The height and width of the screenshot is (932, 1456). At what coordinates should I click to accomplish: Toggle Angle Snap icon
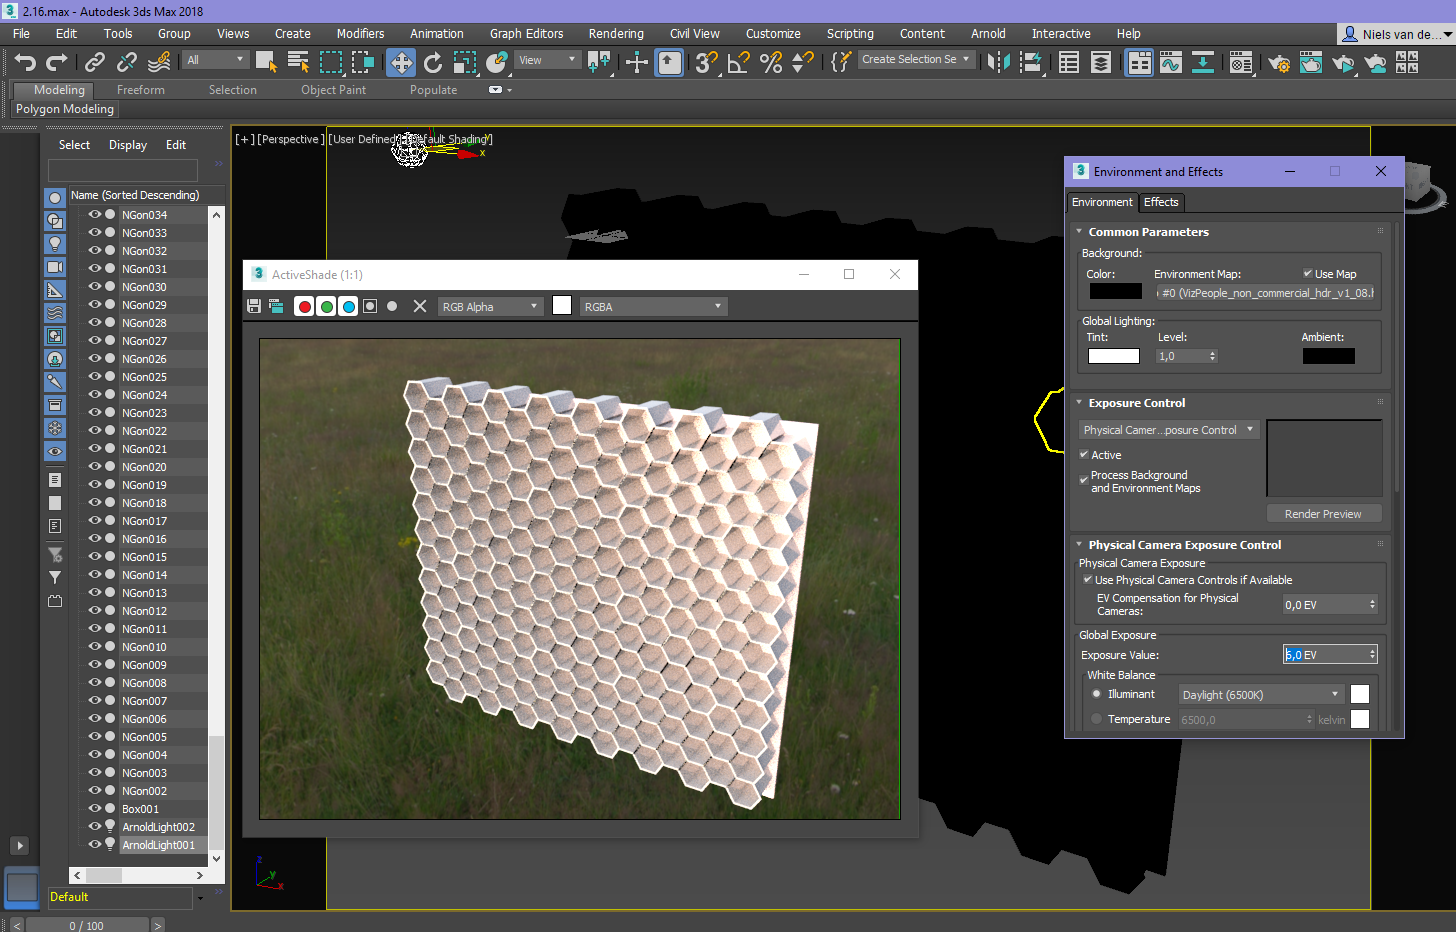coord(739,63)
